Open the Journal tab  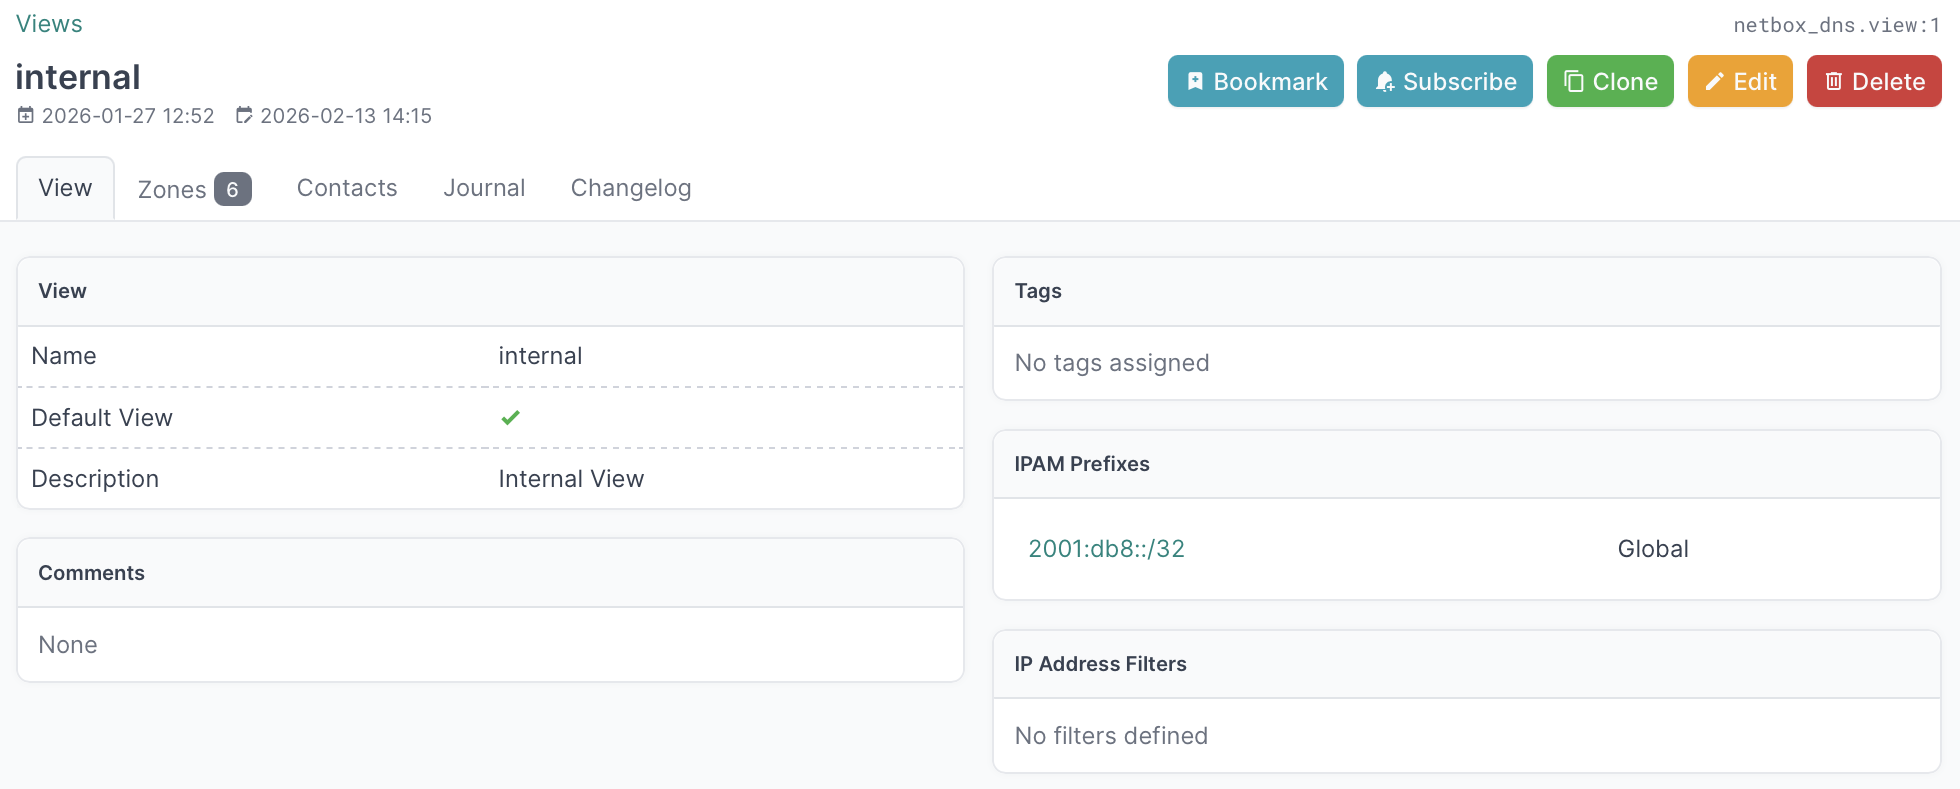(x=484, y=188)
